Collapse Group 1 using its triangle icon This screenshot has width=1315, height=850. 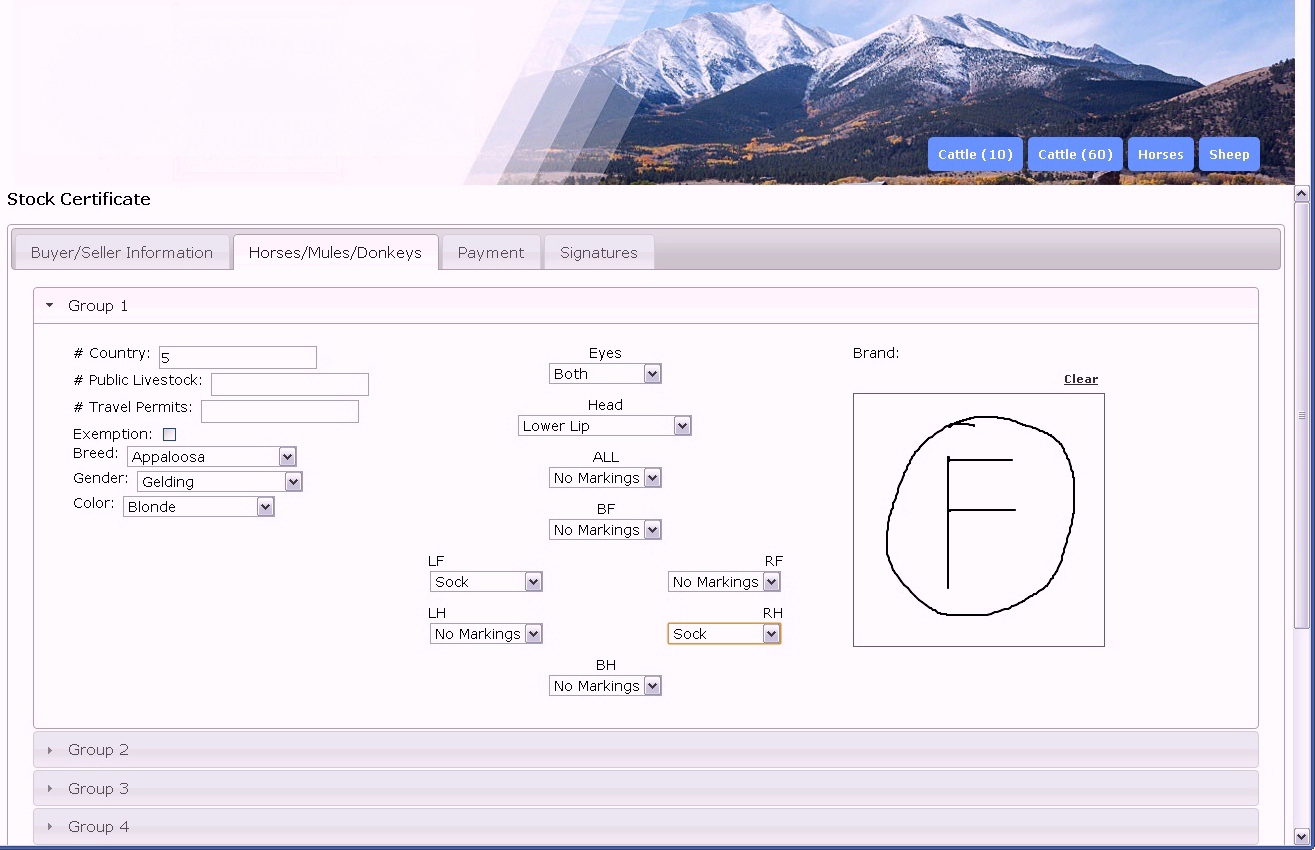click(x=50, y=306)
